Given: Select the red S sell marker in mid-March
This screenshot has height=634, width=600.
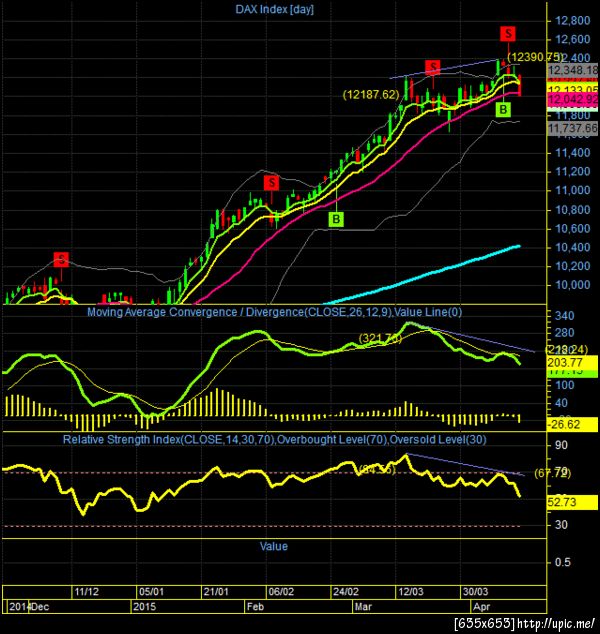Looking at the screenshot, I should [433, 67].
